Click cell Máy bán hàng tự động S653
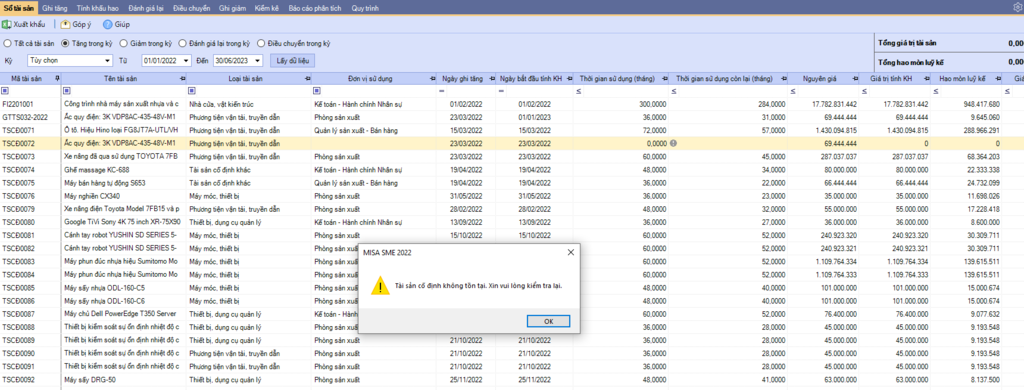The height and width of the screenshot is (390, 1024). point(124,183)
